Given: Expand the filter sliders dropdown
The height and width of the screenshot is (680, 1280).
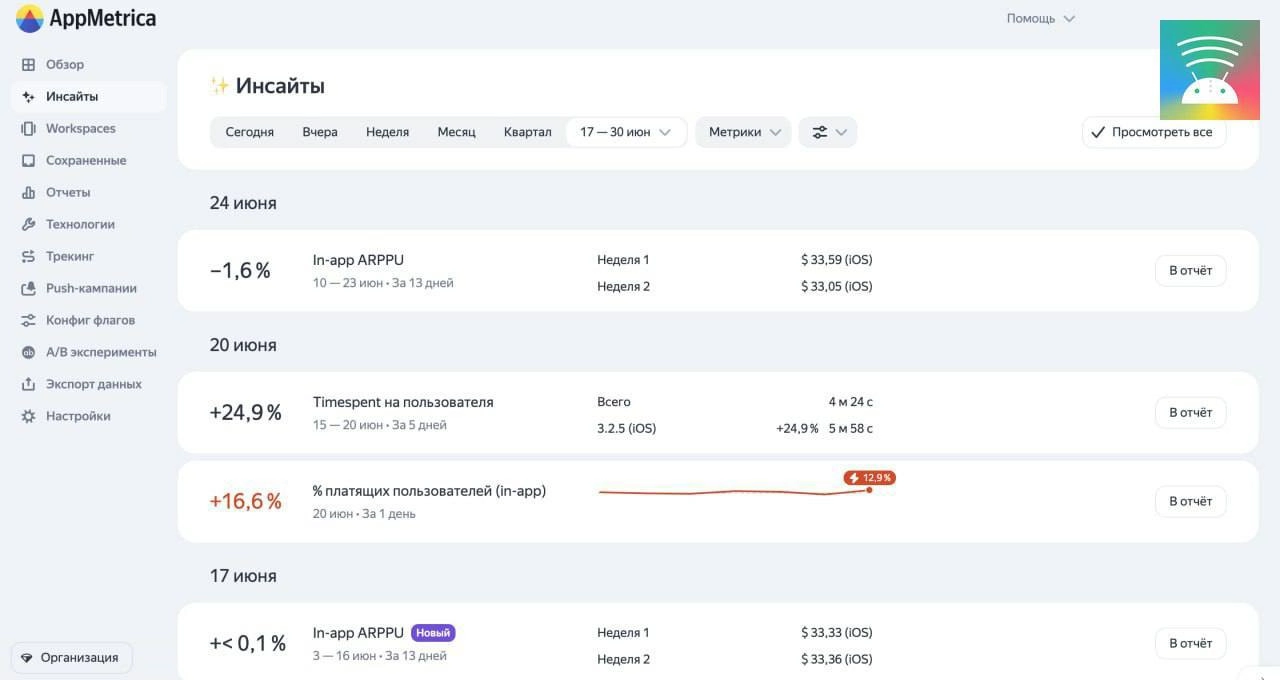Looking at the screenshot, I should click(828, 132).
